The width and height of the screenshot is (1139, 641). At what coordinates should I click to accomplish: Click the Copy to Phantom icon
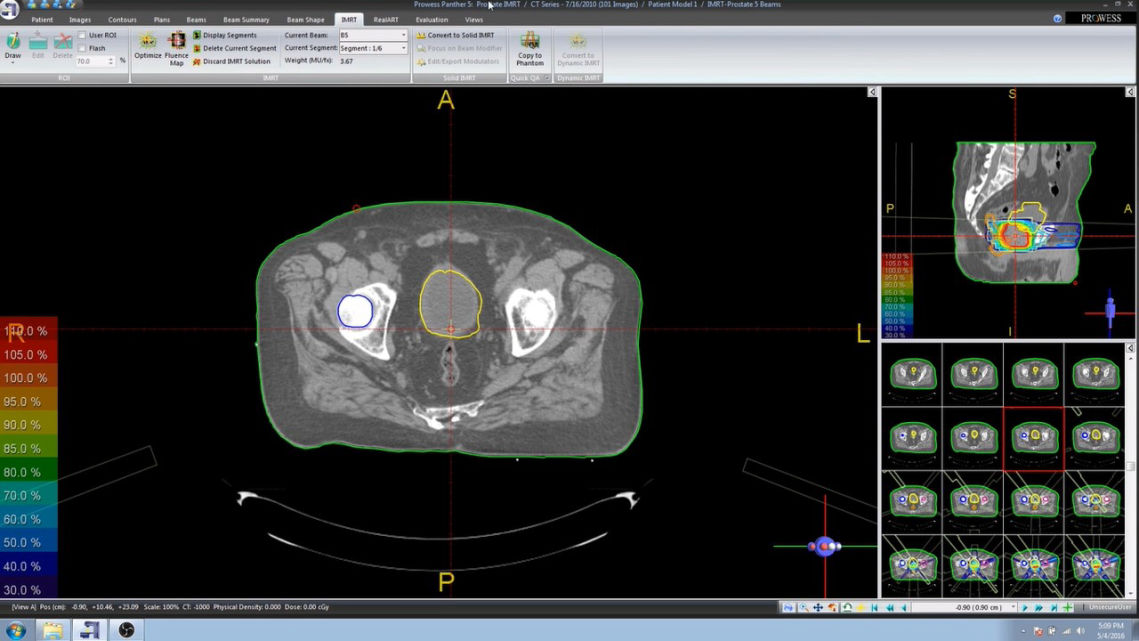530,45
